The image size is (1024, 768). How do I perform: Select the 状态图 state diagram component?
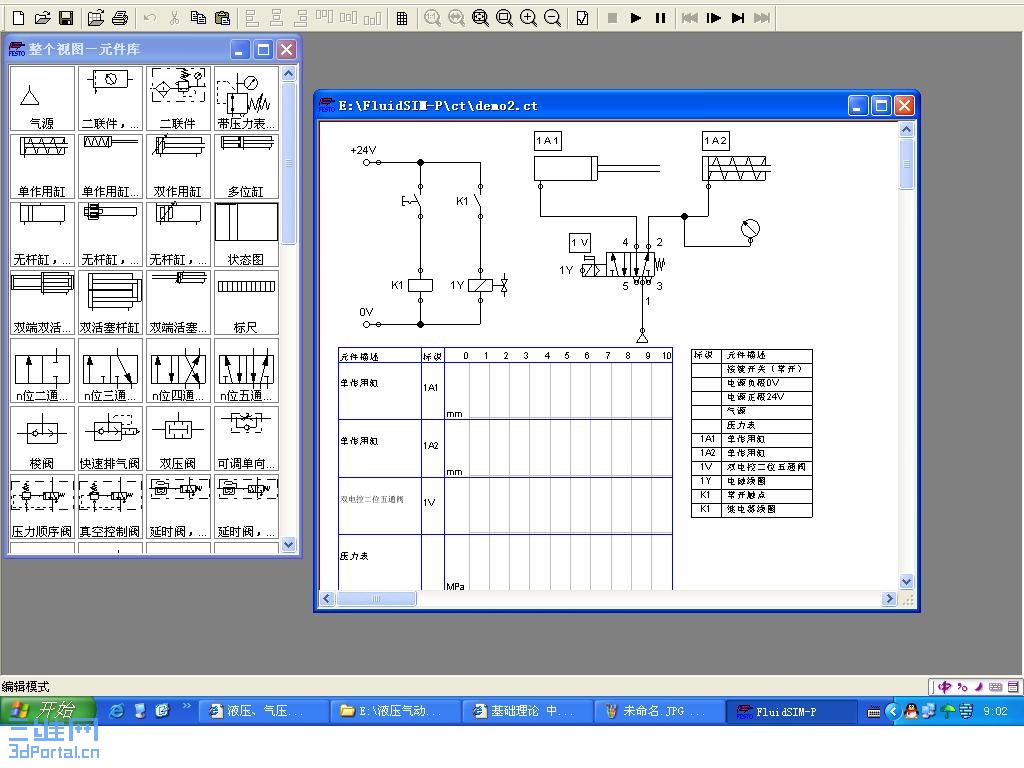[x=246, y=234]
